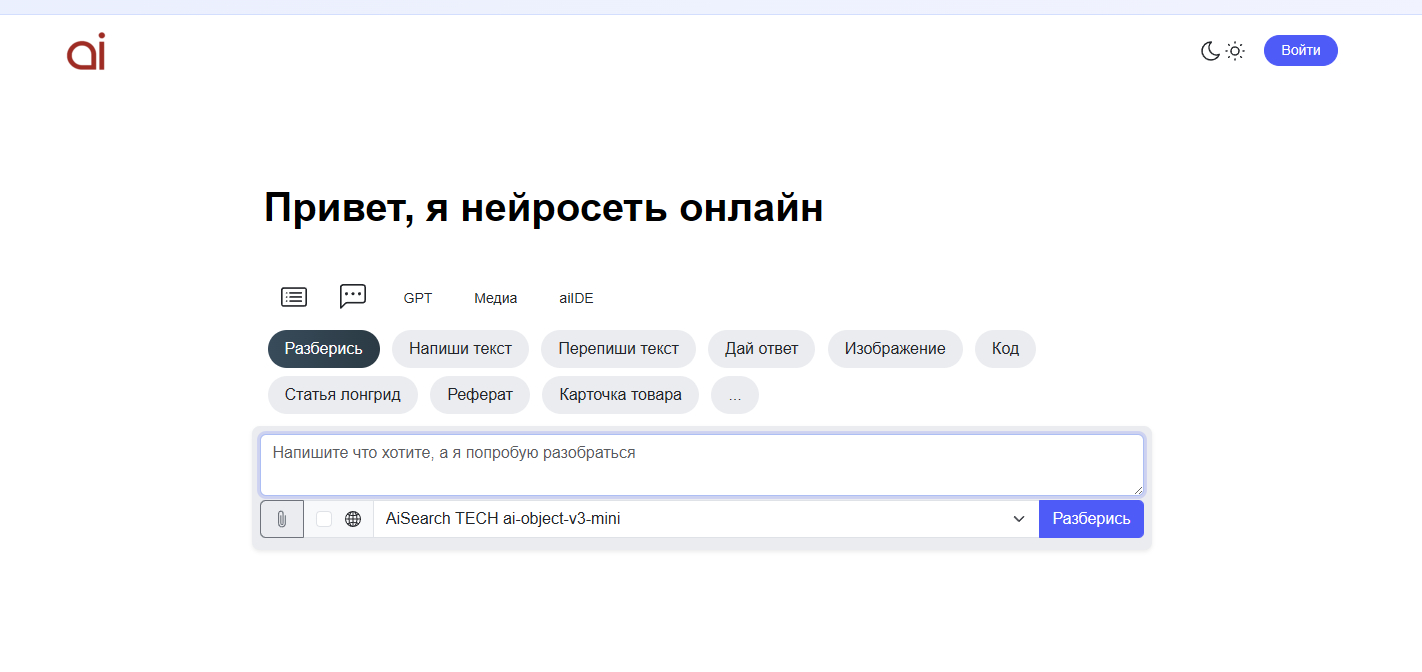Open the aiIDE tab
The height and width of the screenshot is (672, 1422).
576,298
